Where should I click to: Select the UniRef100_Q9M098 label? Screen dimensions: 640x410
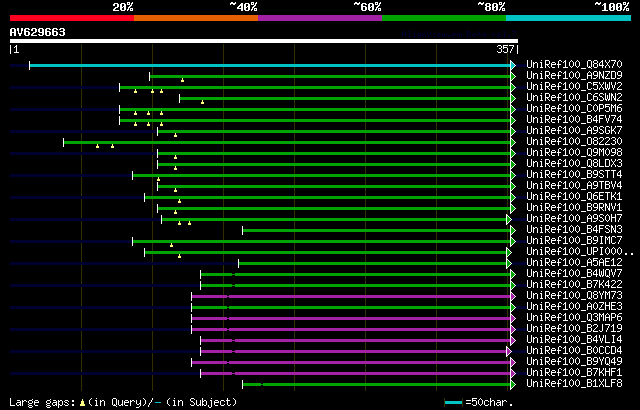pyautogui.click(x=574, y=153)
